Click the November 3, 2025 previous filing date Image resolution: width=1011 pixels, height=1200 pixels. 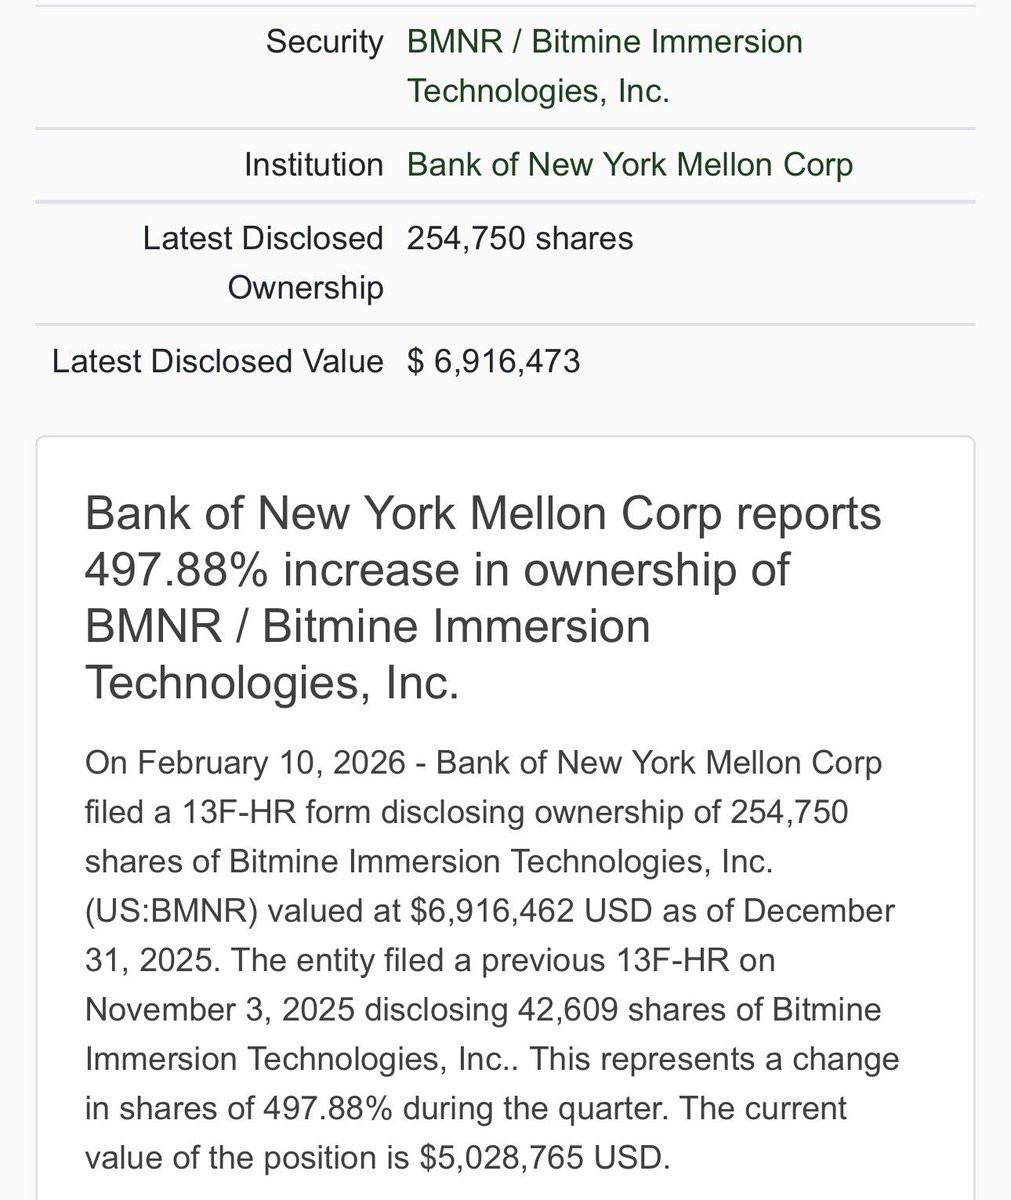point(219,1009)
